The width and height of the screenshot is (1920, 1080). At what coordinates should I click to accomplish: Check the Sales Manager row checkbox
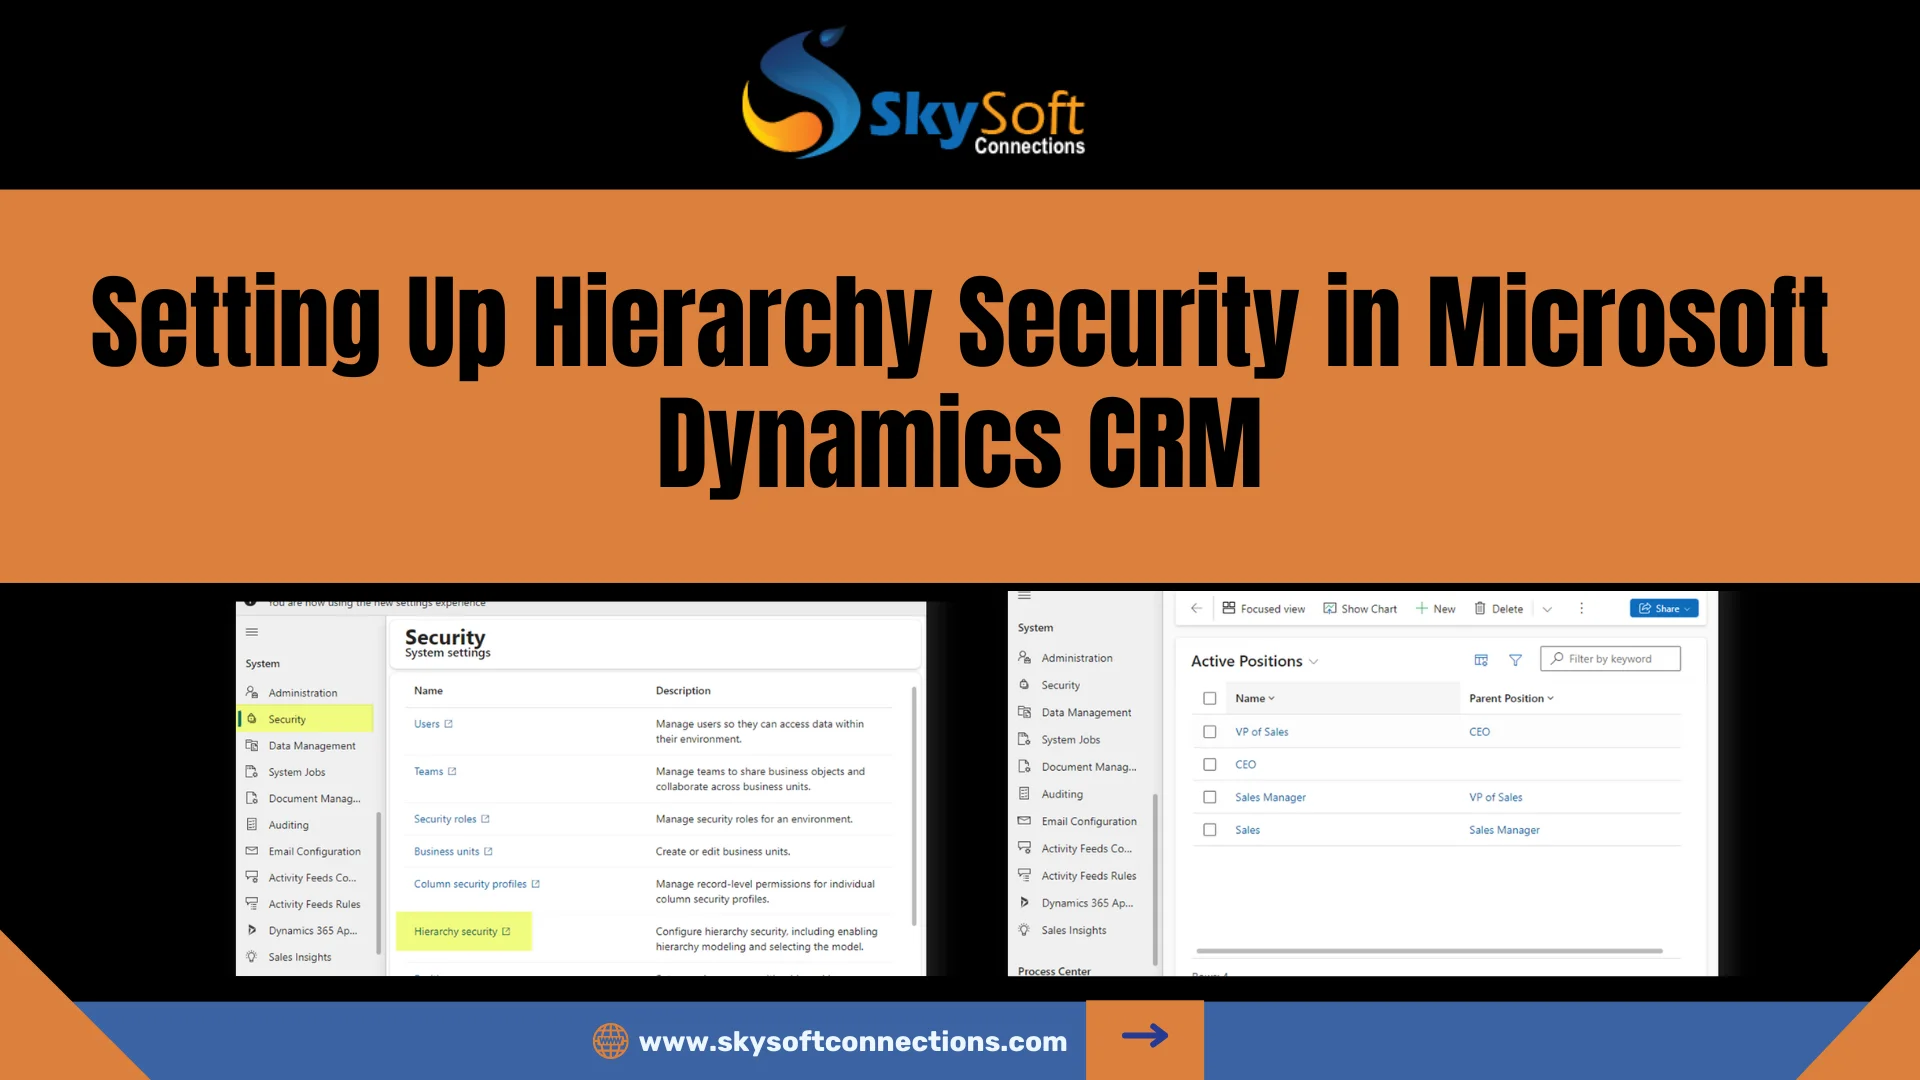point(1210,798)
